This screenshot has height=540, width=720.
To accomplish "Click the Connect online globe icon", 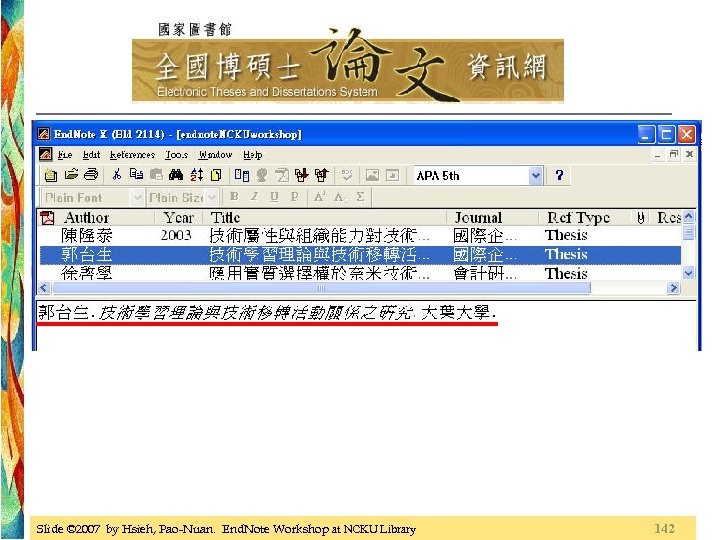I will point(262,175).
